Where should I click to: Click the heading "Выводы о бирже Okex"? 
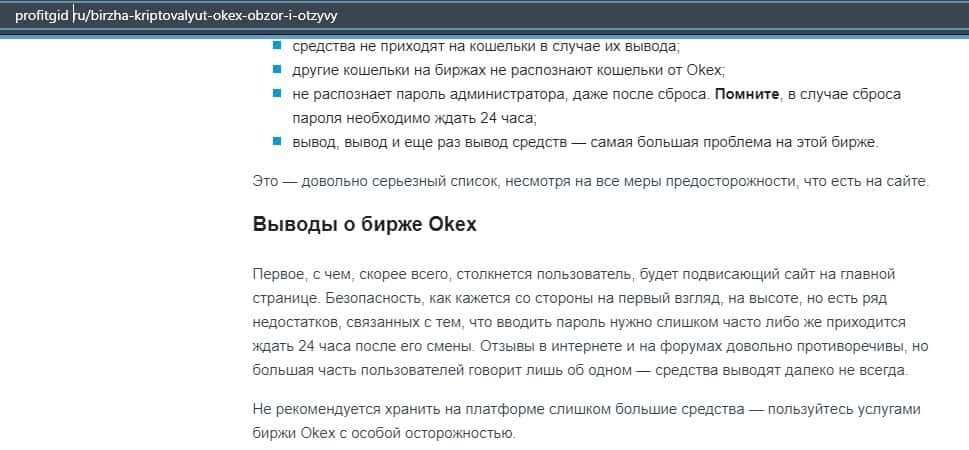[x=365, y=224]
